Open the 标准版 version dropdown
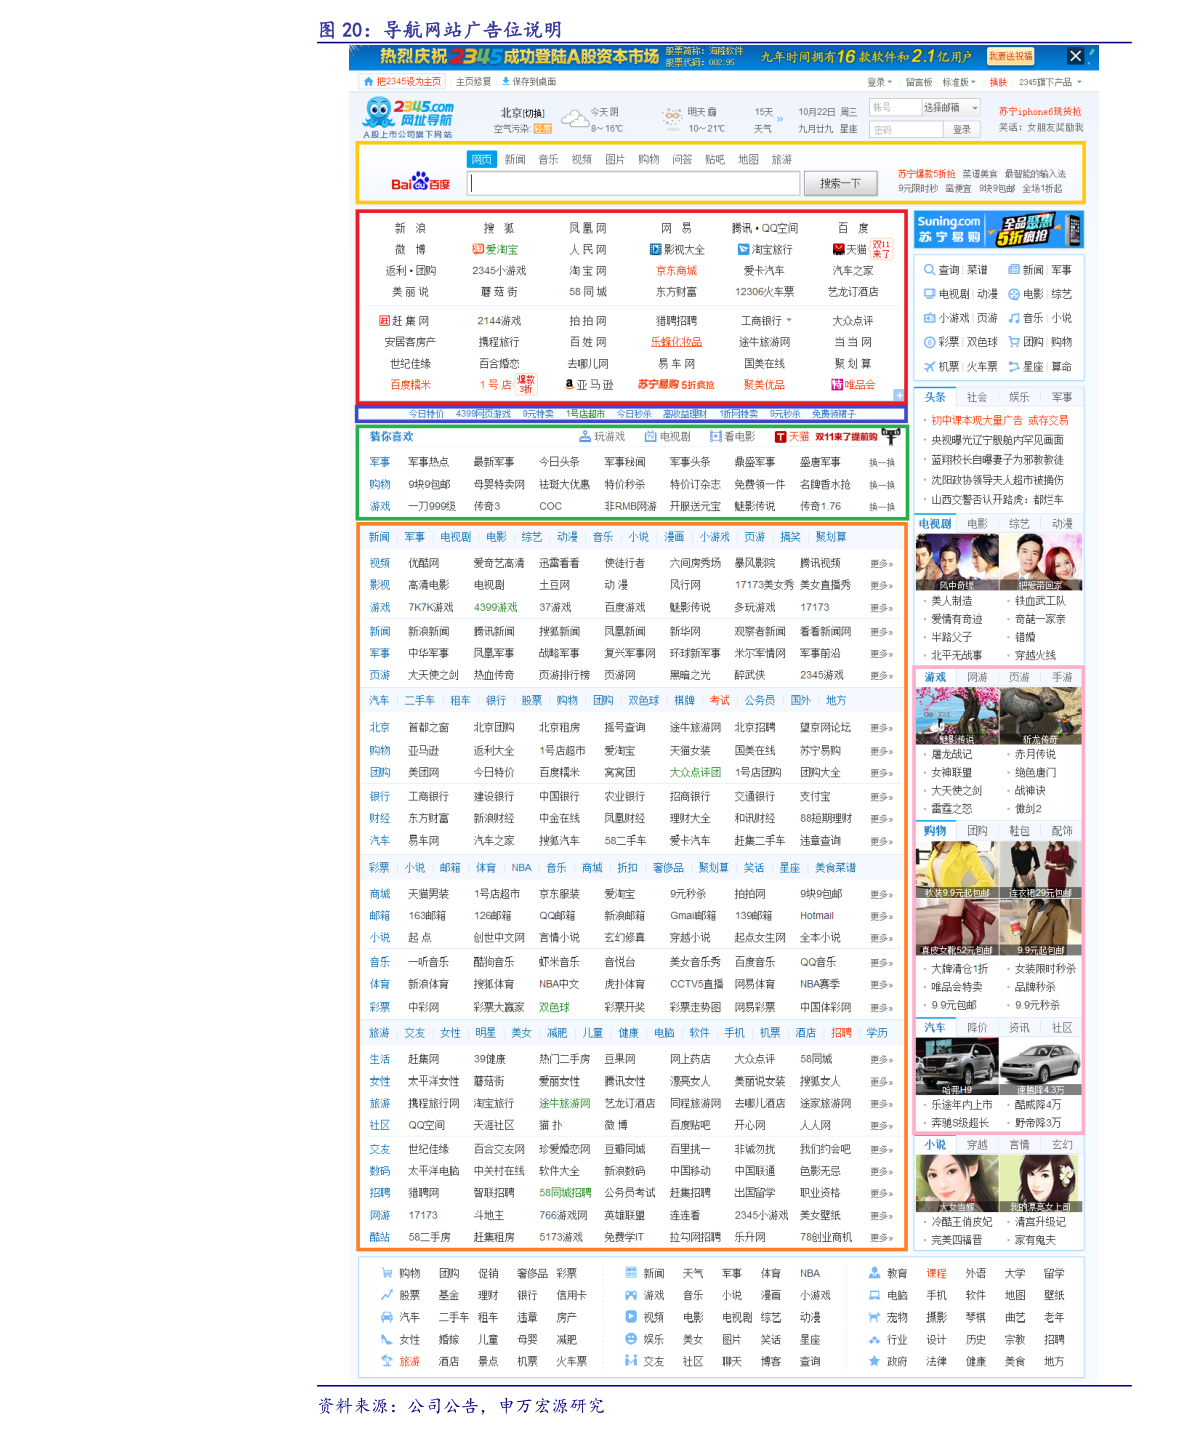Viewport: 1191px width, 1435px height. [958, 82]
